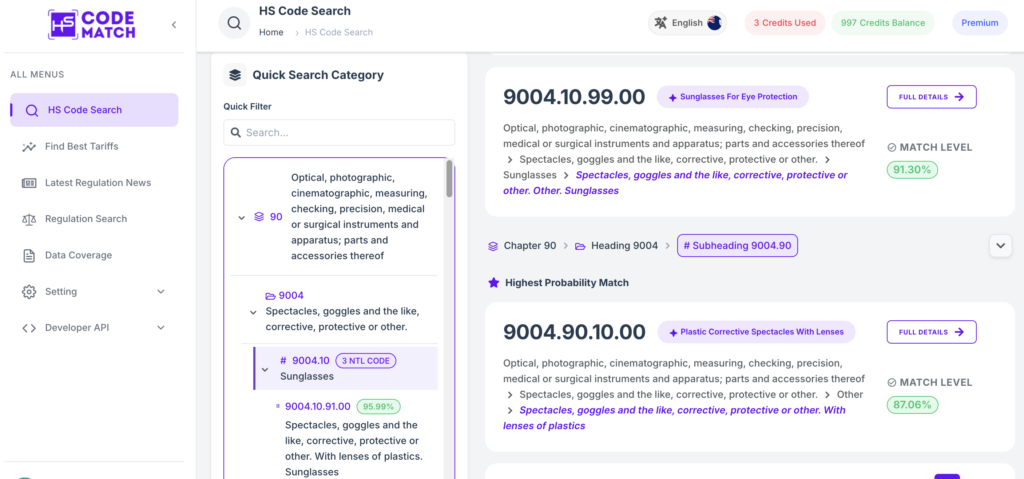Viewport: 1024px width, 479px height.
Task: Click the category tree scrollbar
Action: click(449, 178)
